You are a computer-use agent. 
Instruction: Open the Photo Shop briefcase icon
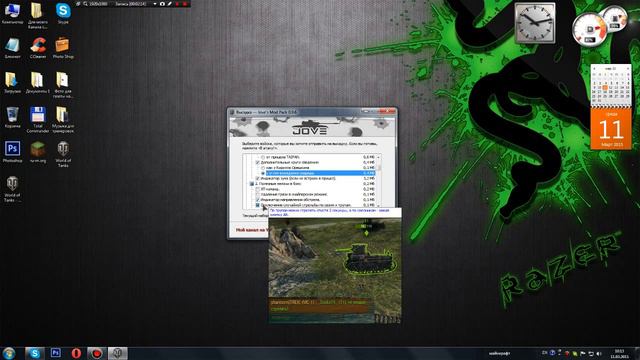pyautogui.click(x=63, y=48)
